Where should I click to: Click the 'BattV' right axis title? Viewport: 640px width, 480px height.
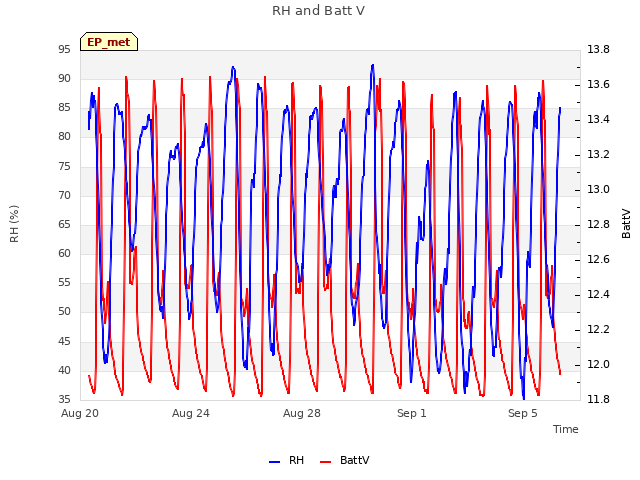click(x=626, y=224)
